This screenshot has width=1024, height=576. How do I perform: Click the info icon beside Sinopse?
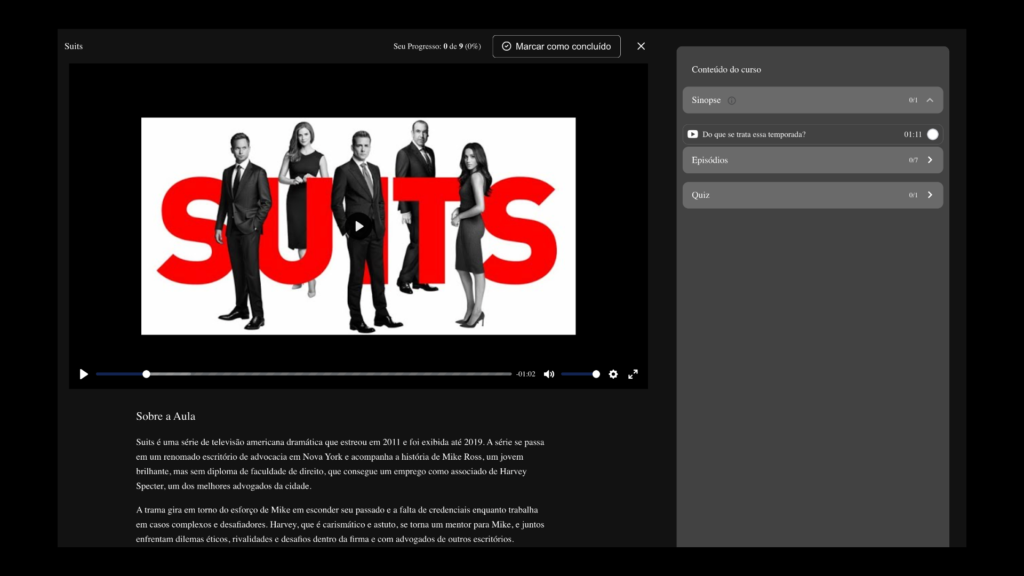pos(731,100)
